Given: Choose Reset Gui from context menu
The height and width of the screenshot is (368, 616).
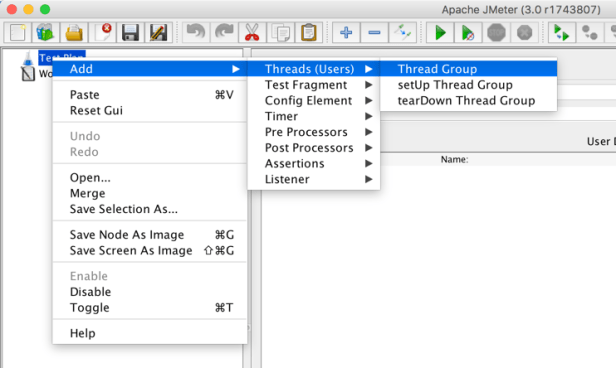Looking at the screenshot, I should [x=150, y=110].
